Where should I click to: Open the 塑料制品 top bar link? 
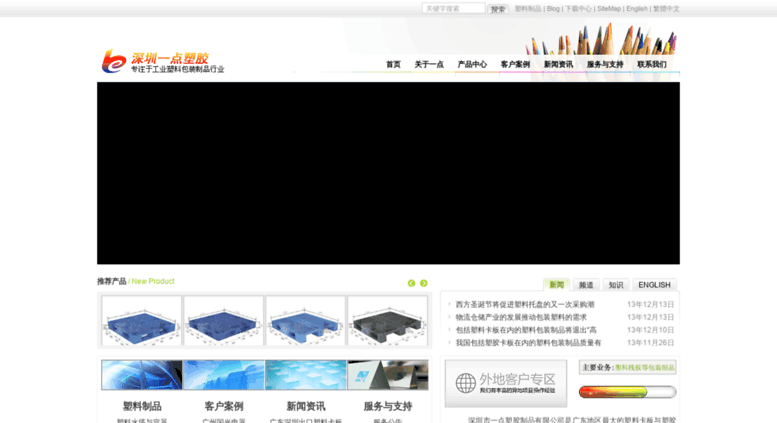pos(528,9)
